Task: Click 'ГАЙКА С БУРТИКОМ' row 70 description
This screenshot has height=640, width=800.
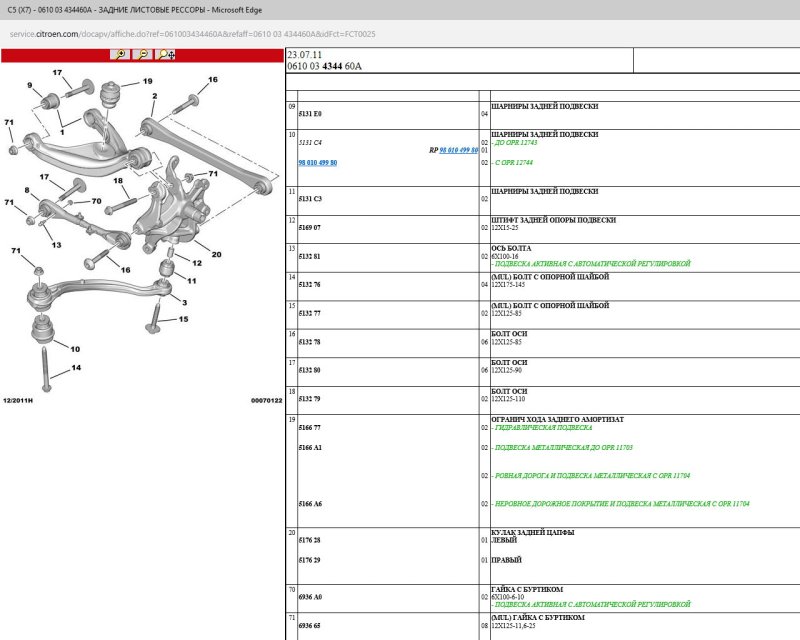Action: [x=527, y=589]
